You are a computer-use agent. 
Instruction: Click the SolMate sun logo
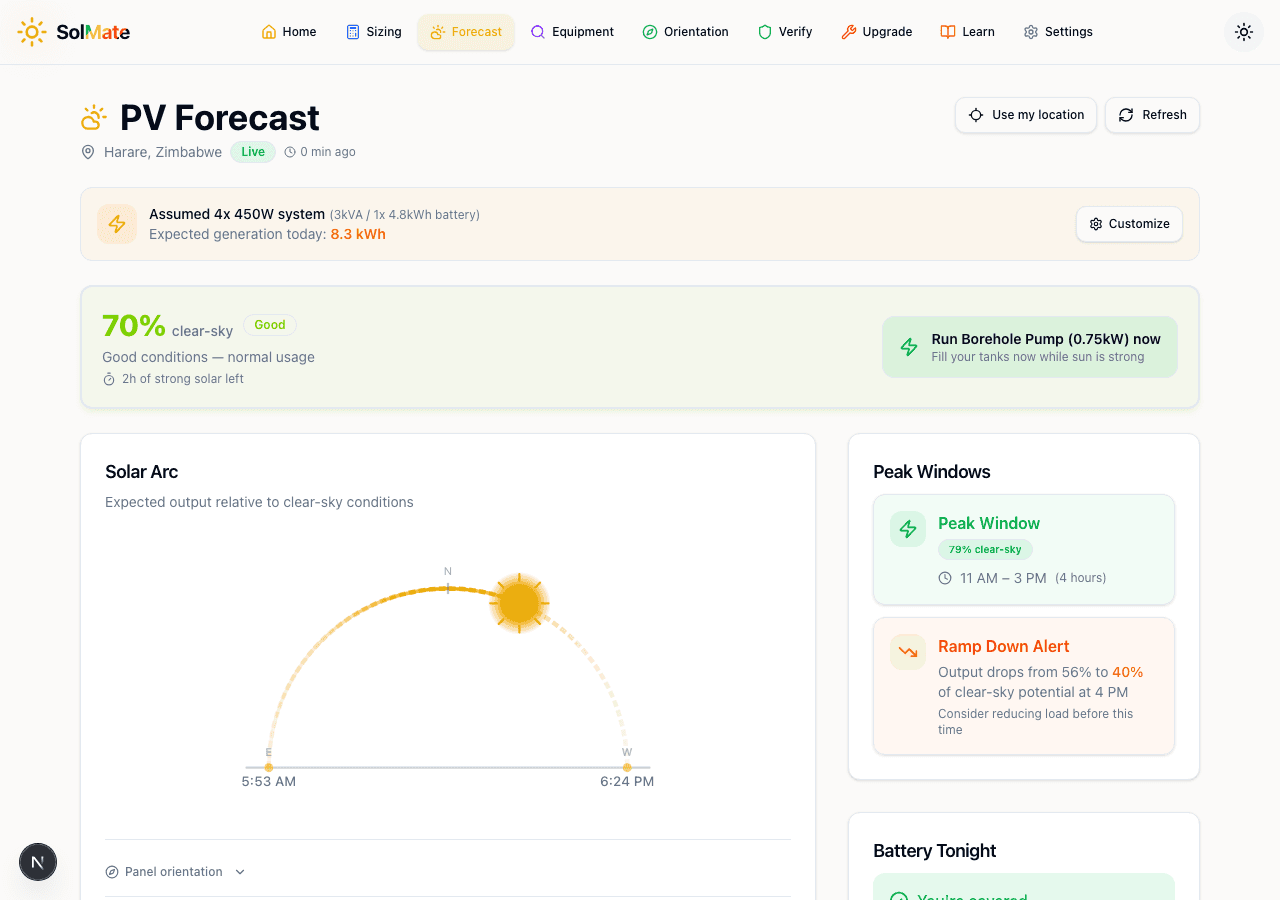click(x=31, y=31)
